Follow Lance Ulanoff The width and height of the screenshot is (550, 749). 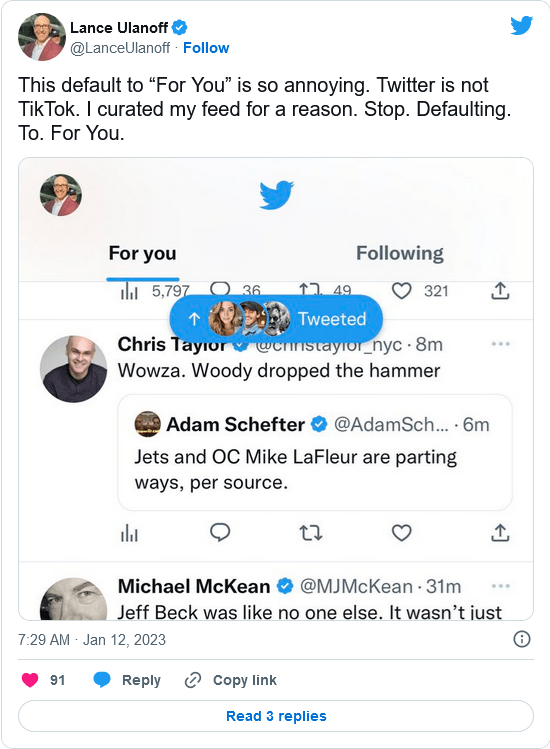click(206, 48)
